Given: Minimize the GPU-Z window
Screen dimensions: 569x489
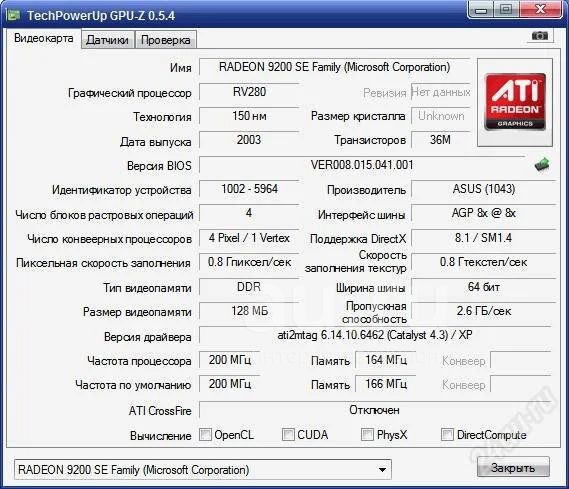Looking at the screenshot, I should pos(481,10).
